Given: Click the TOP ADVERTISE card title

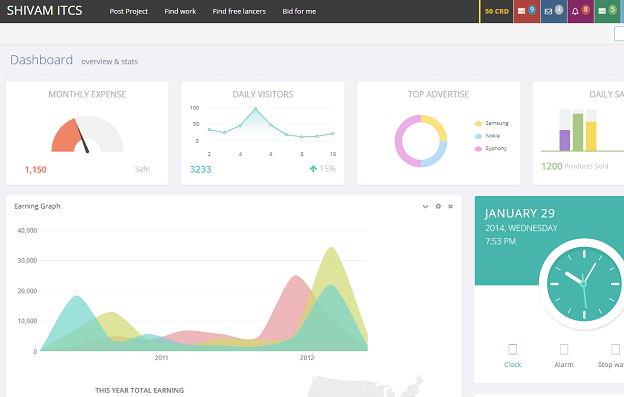Looking at the screenshot, I should [x=438, y=94].
